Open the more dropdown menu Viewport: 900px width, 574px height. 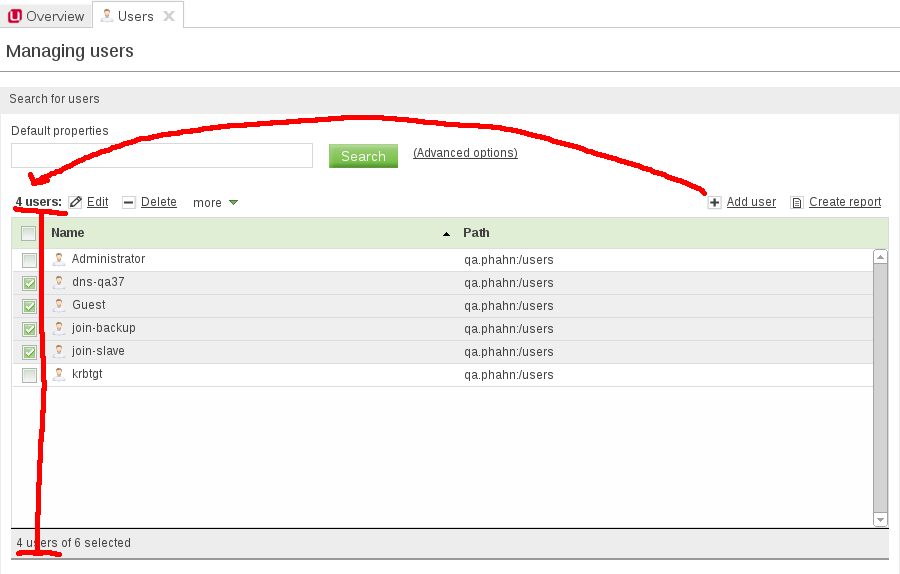pyautogui.click(x=215, y=203)
